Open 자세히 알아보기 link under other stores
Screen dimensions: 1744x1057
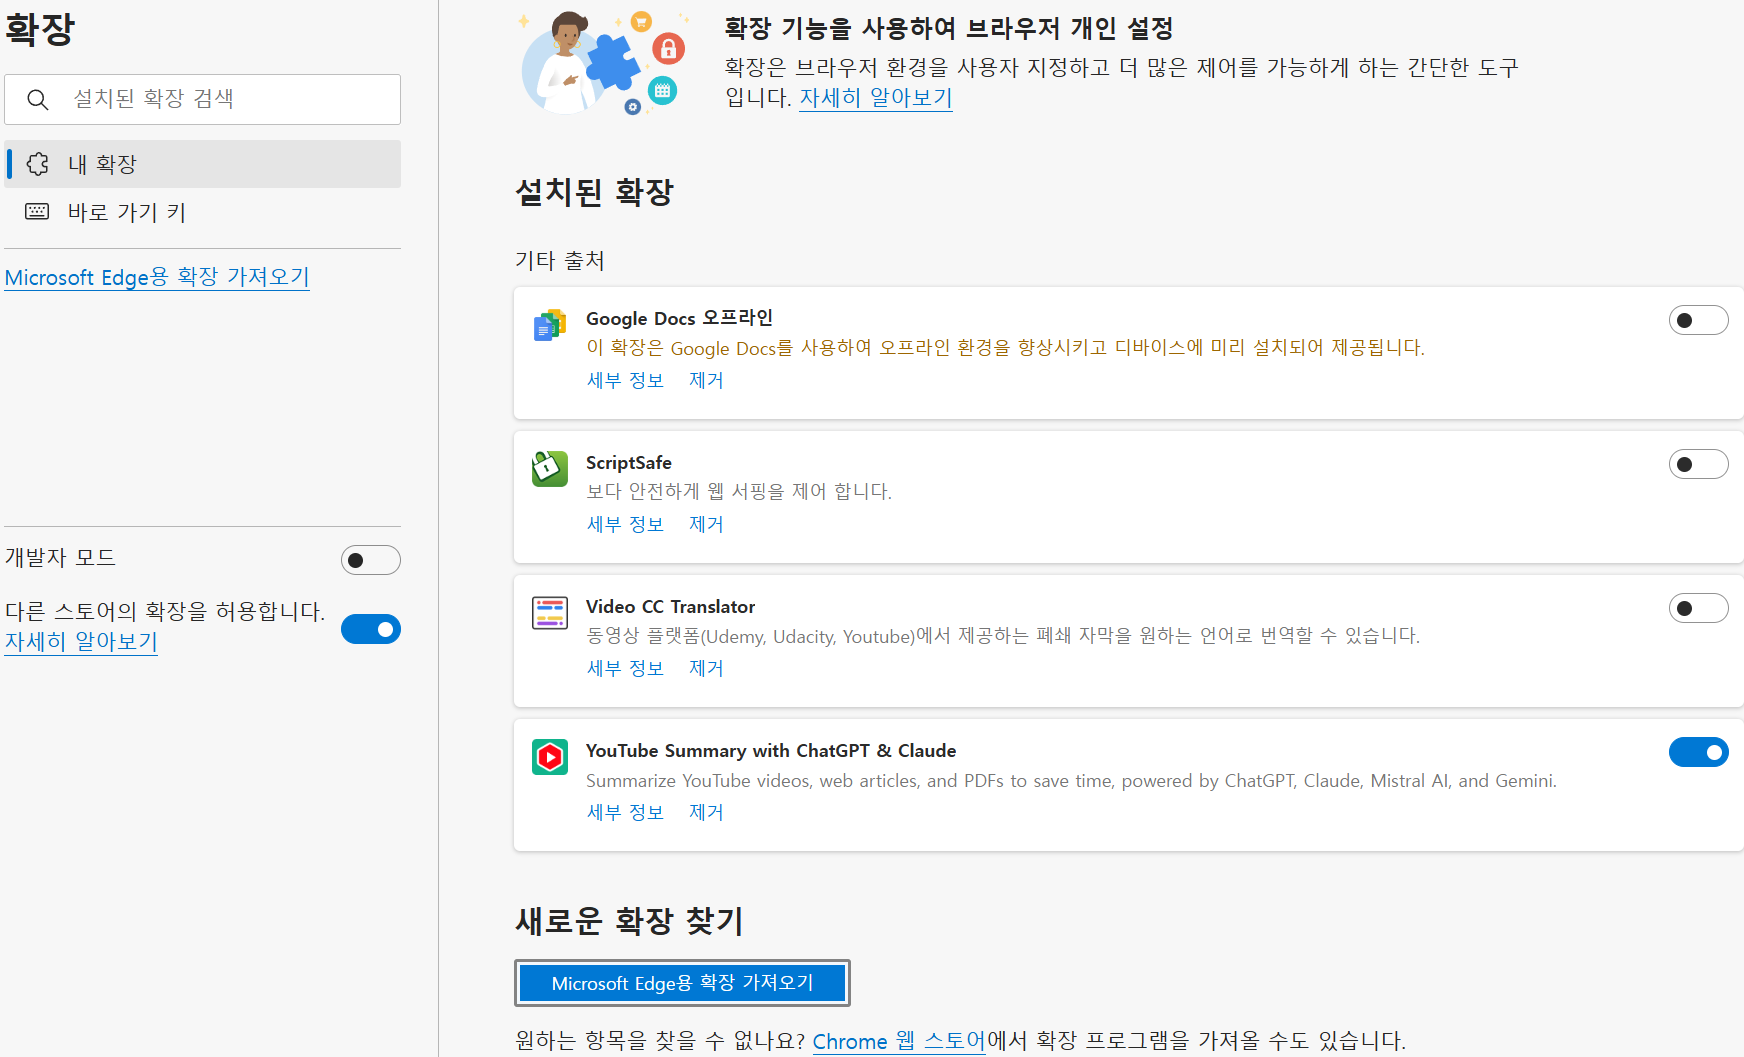pos(81,641)
